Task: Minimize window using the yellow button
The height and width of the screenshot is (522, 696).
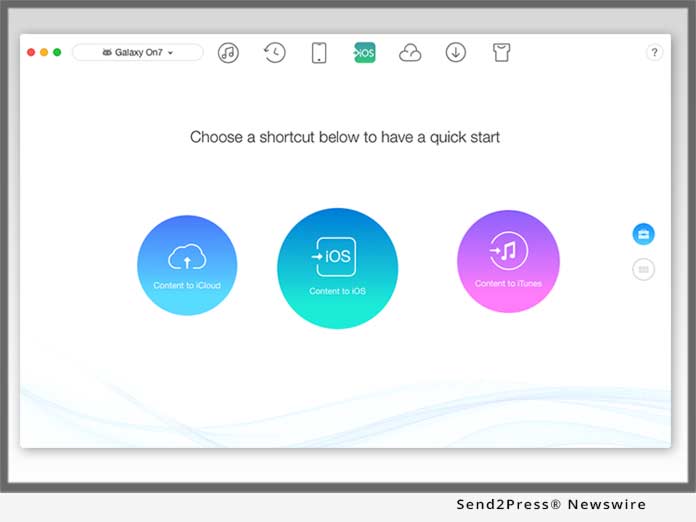Action: [x=44, y=52]
